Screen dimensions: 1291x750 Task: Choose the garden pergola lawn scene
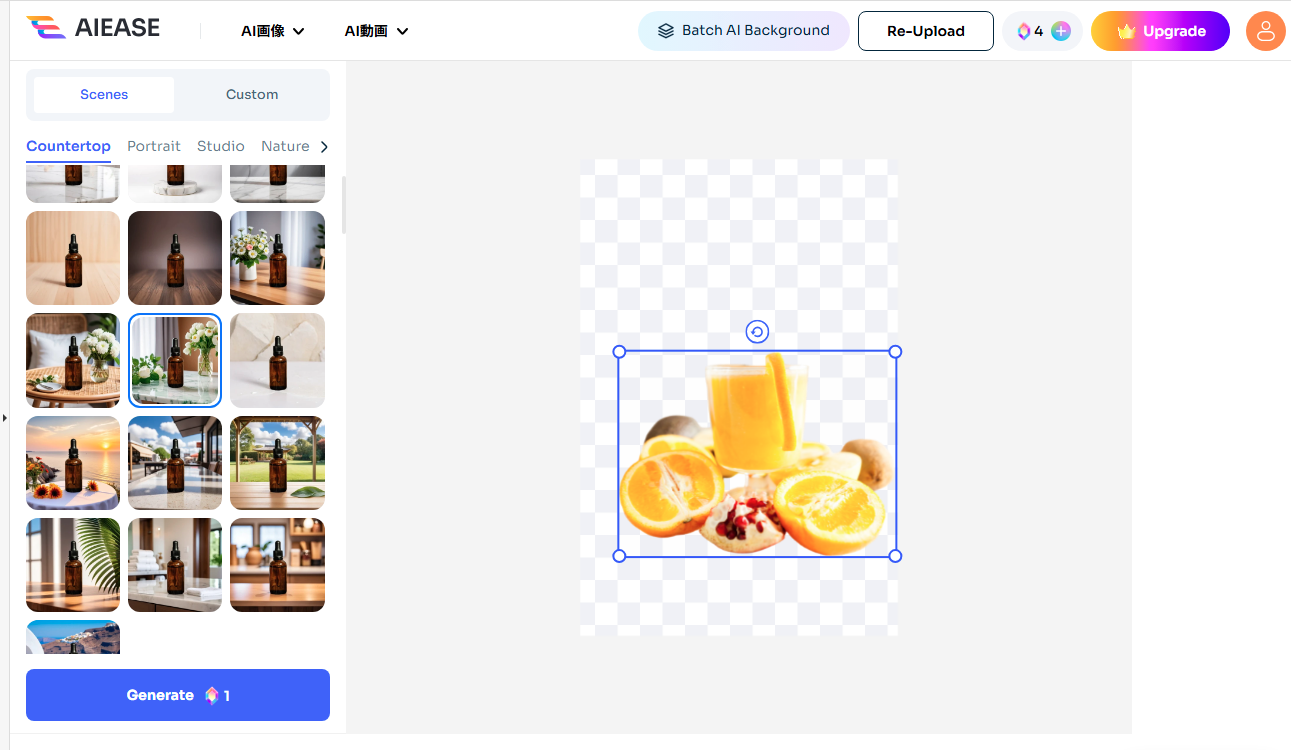[278, 463]
